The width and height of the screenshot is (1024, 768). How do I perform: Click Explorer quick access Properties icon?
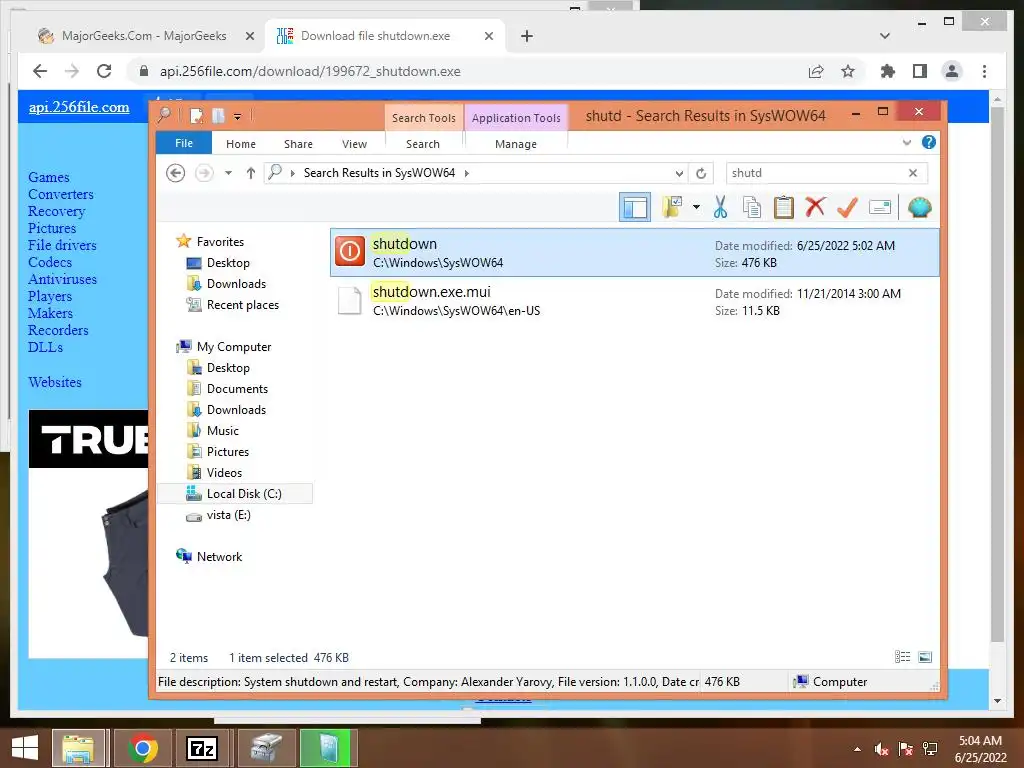point(196,116)
